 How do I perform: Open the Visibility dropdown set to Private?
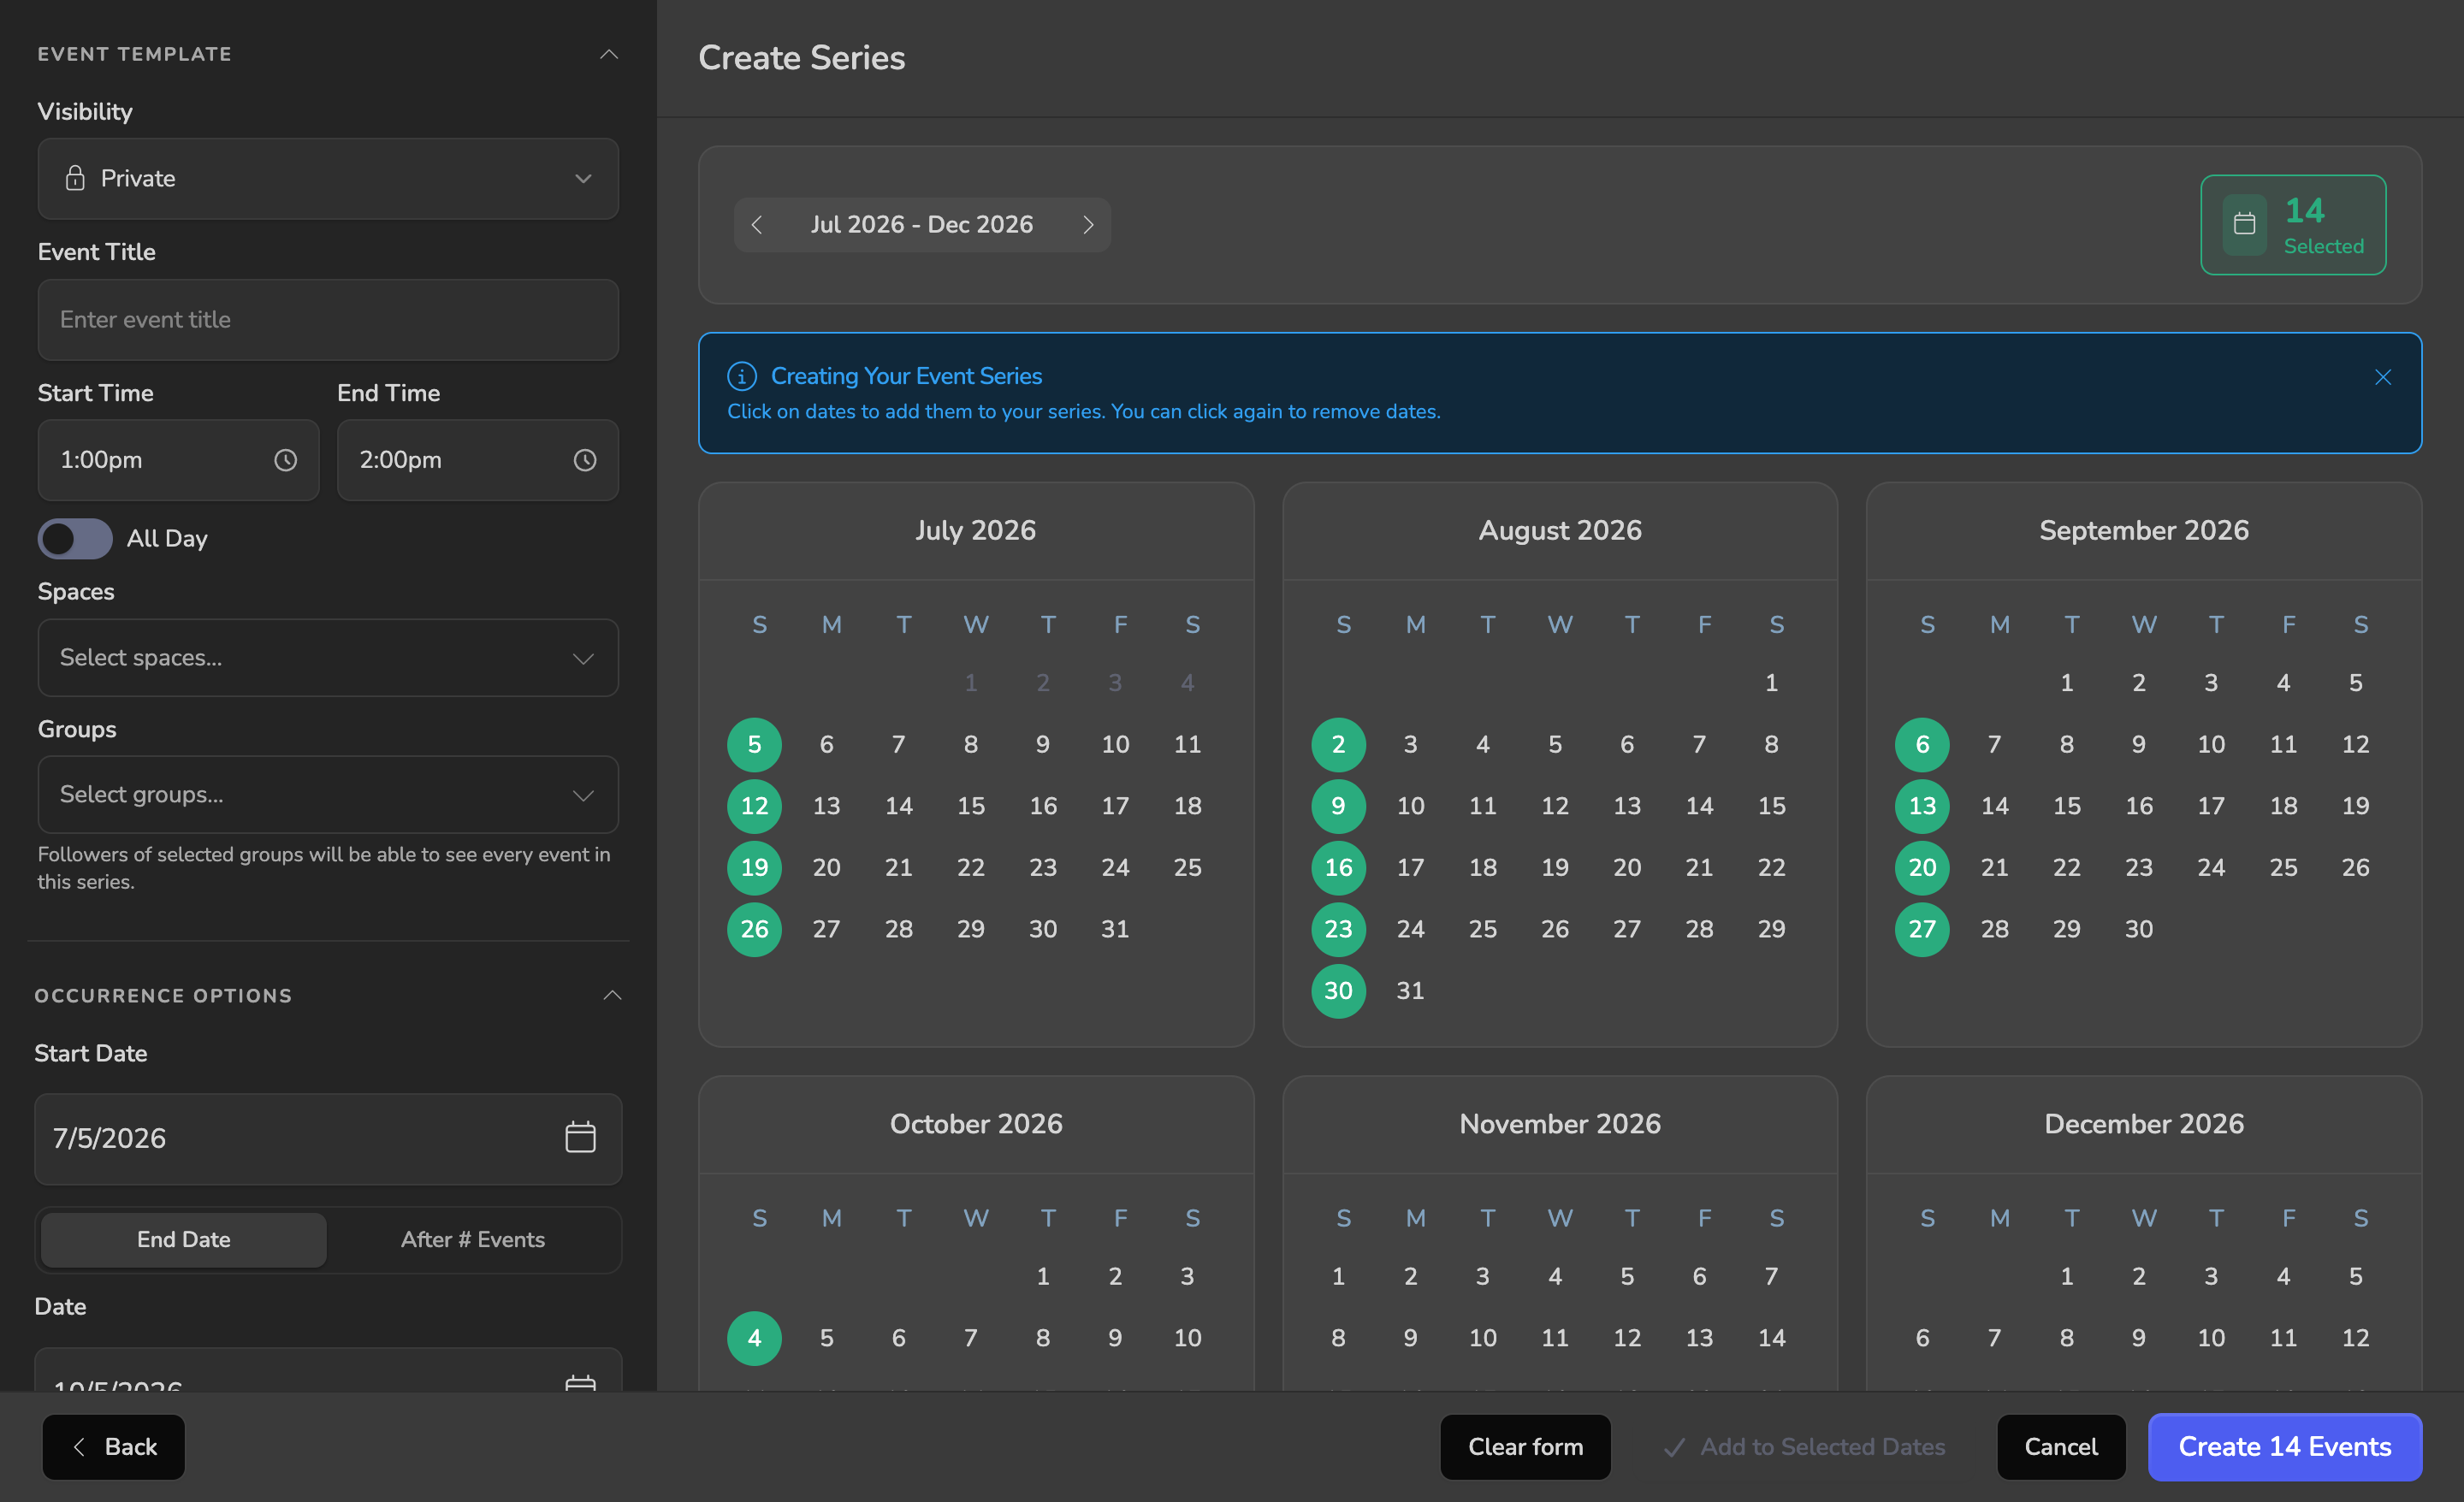[x=328, y=179]
